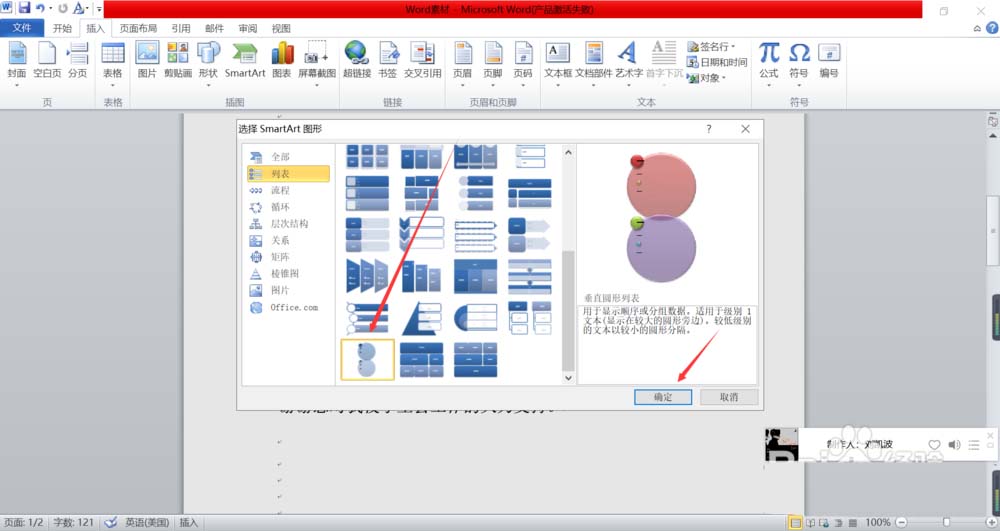Insert a text box (文本框)
Viewport: 1000px width, 531px height.
point(558,62)
